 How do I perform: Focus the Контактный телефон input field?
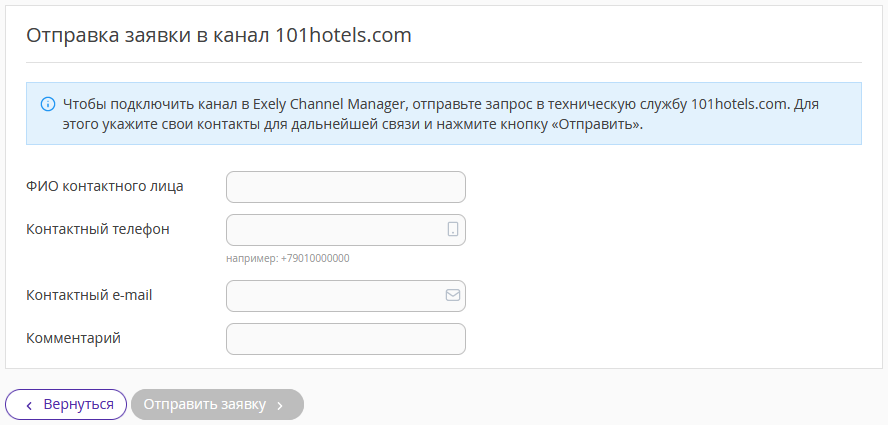[x=336, y=230]
